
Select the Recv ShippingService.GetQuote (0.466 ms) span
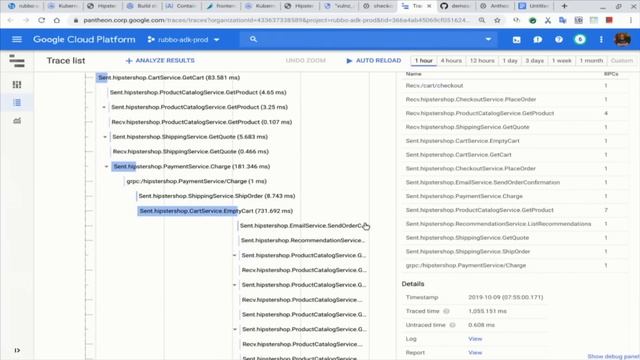click(190, 151)
